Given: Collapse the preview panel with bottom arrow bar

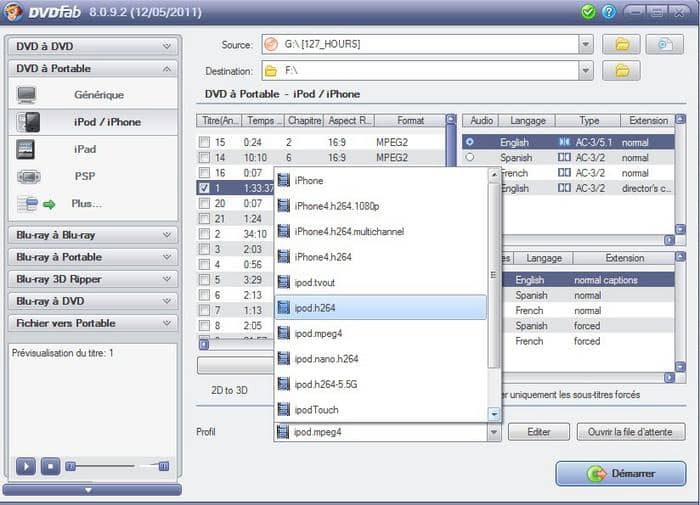Looking at the screenshot, I should 92,490.
